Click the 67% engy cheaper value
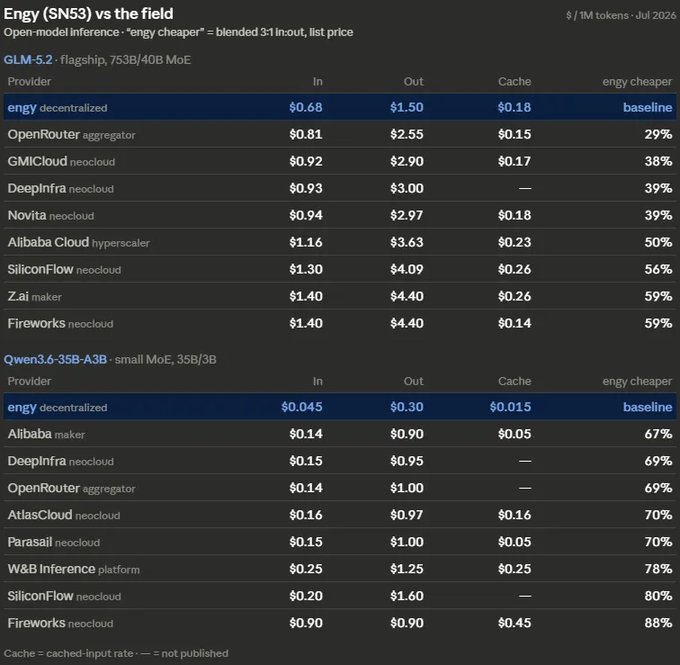The height and width of the screenshot is (665, 680). (x=658, y=434)
